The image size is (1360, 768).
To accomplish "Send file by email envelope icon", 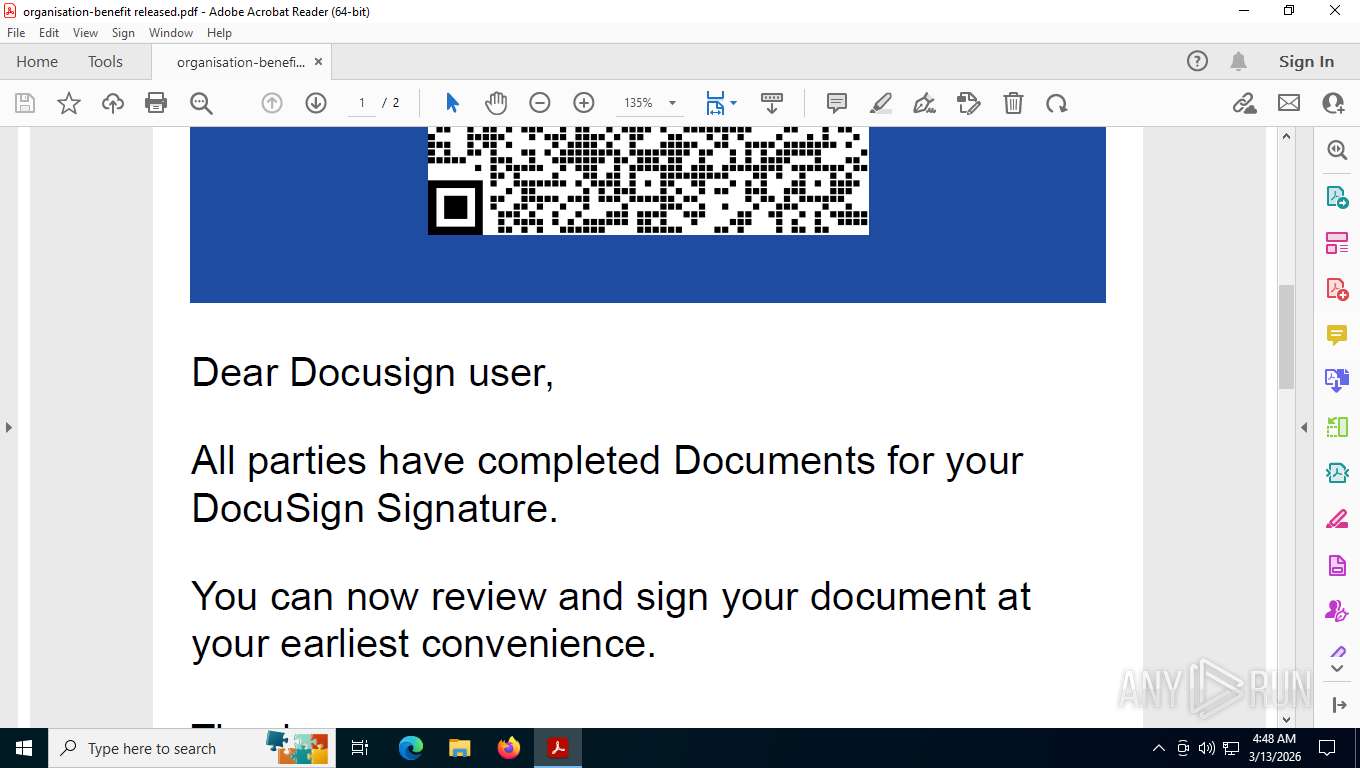I will 1289,103.
